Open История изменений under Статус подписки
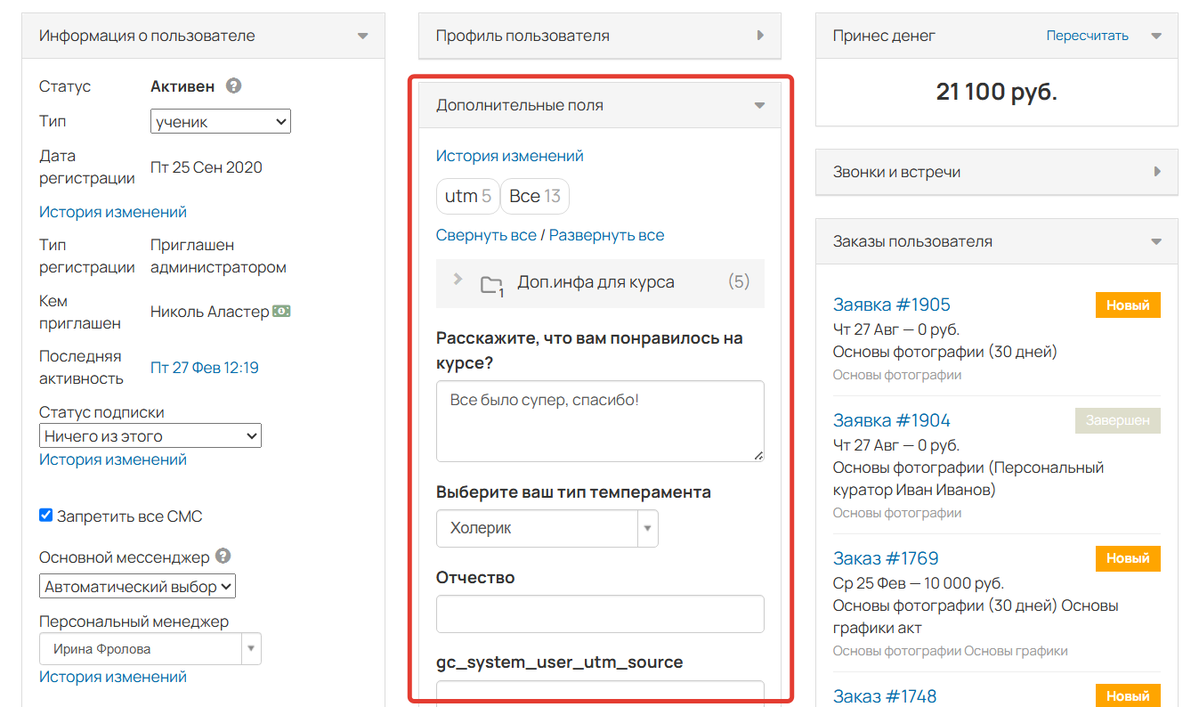 point(112,459)
